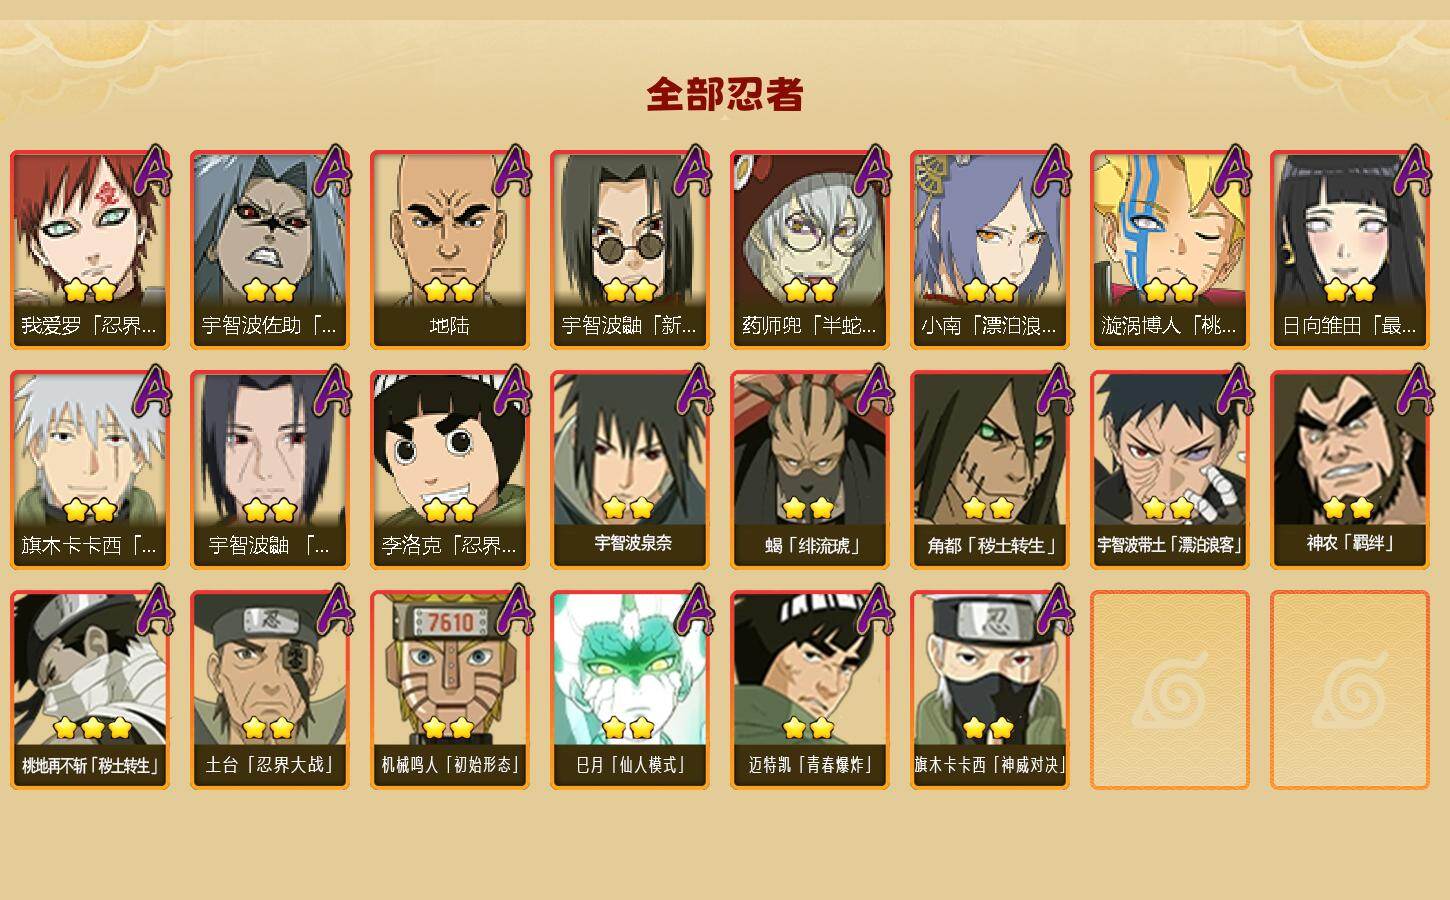This screenshot has height=900, width=1450.
Task: Choose the 蝎「绯流琥」ninja portrait
Action: 810,470
